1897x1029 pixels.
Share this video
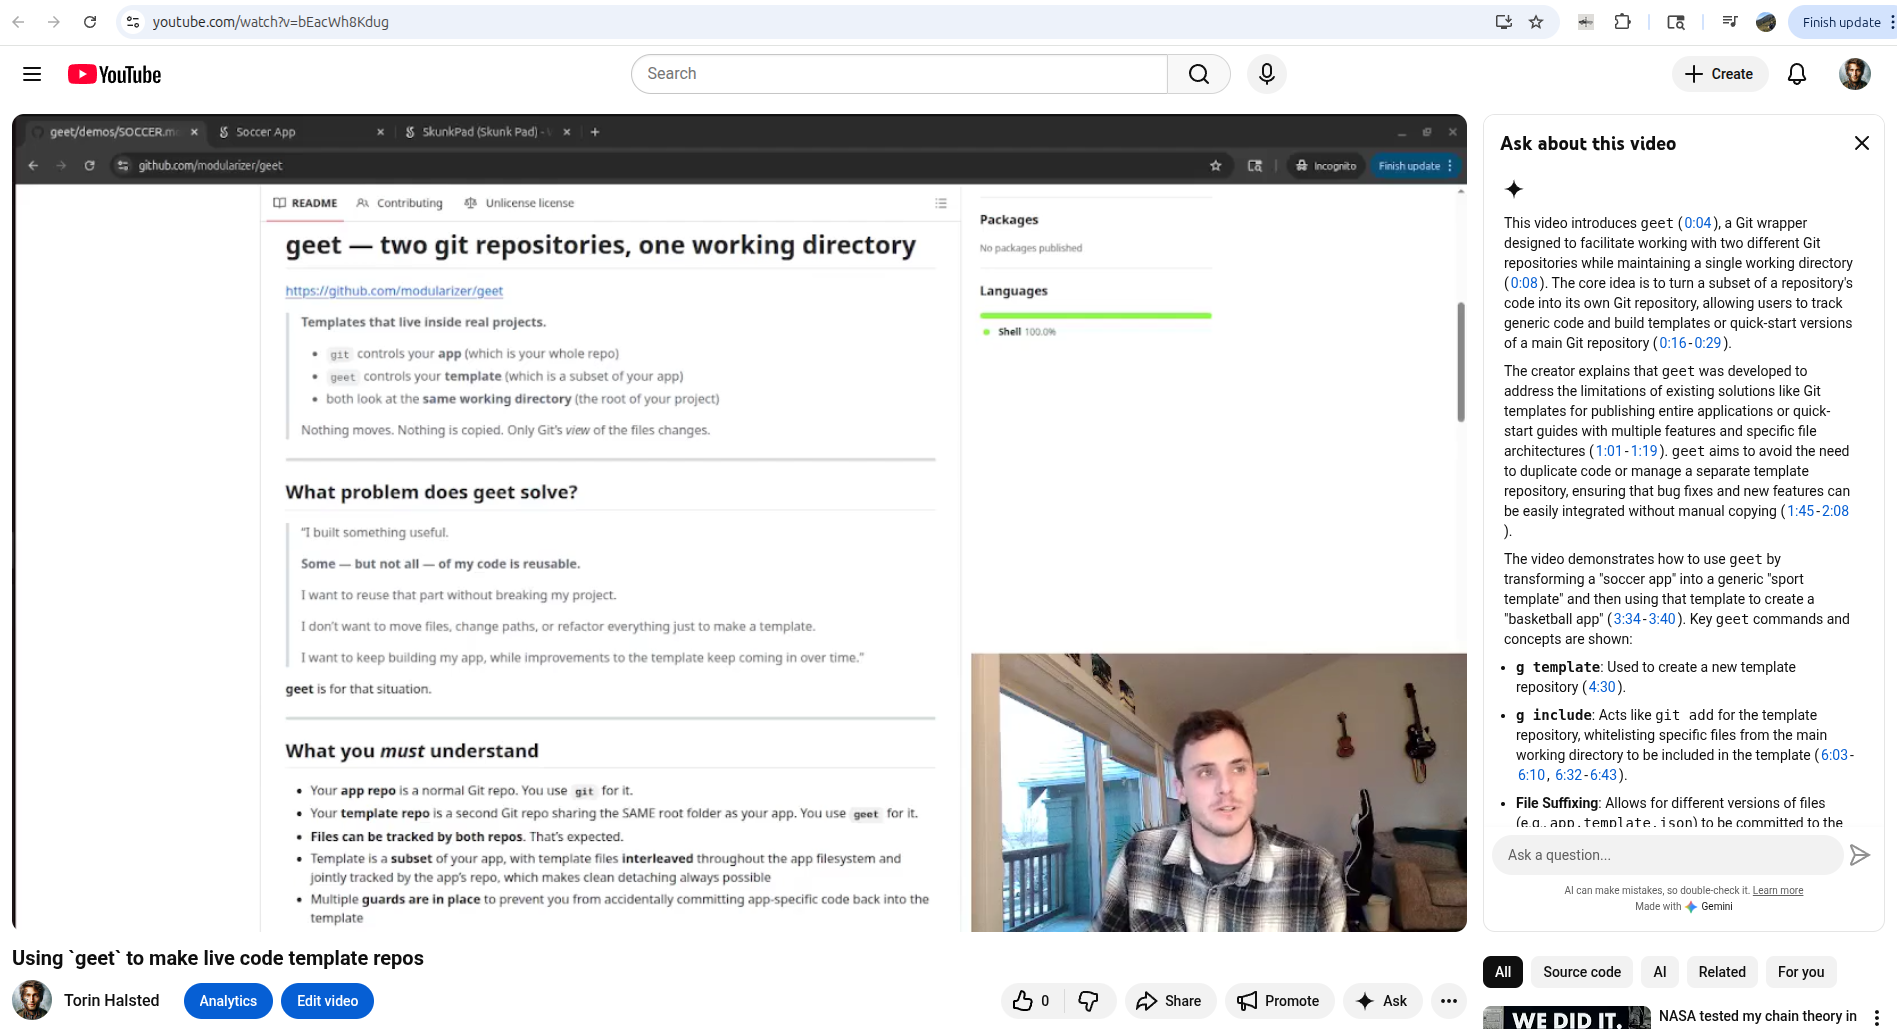point(1170,1001)
